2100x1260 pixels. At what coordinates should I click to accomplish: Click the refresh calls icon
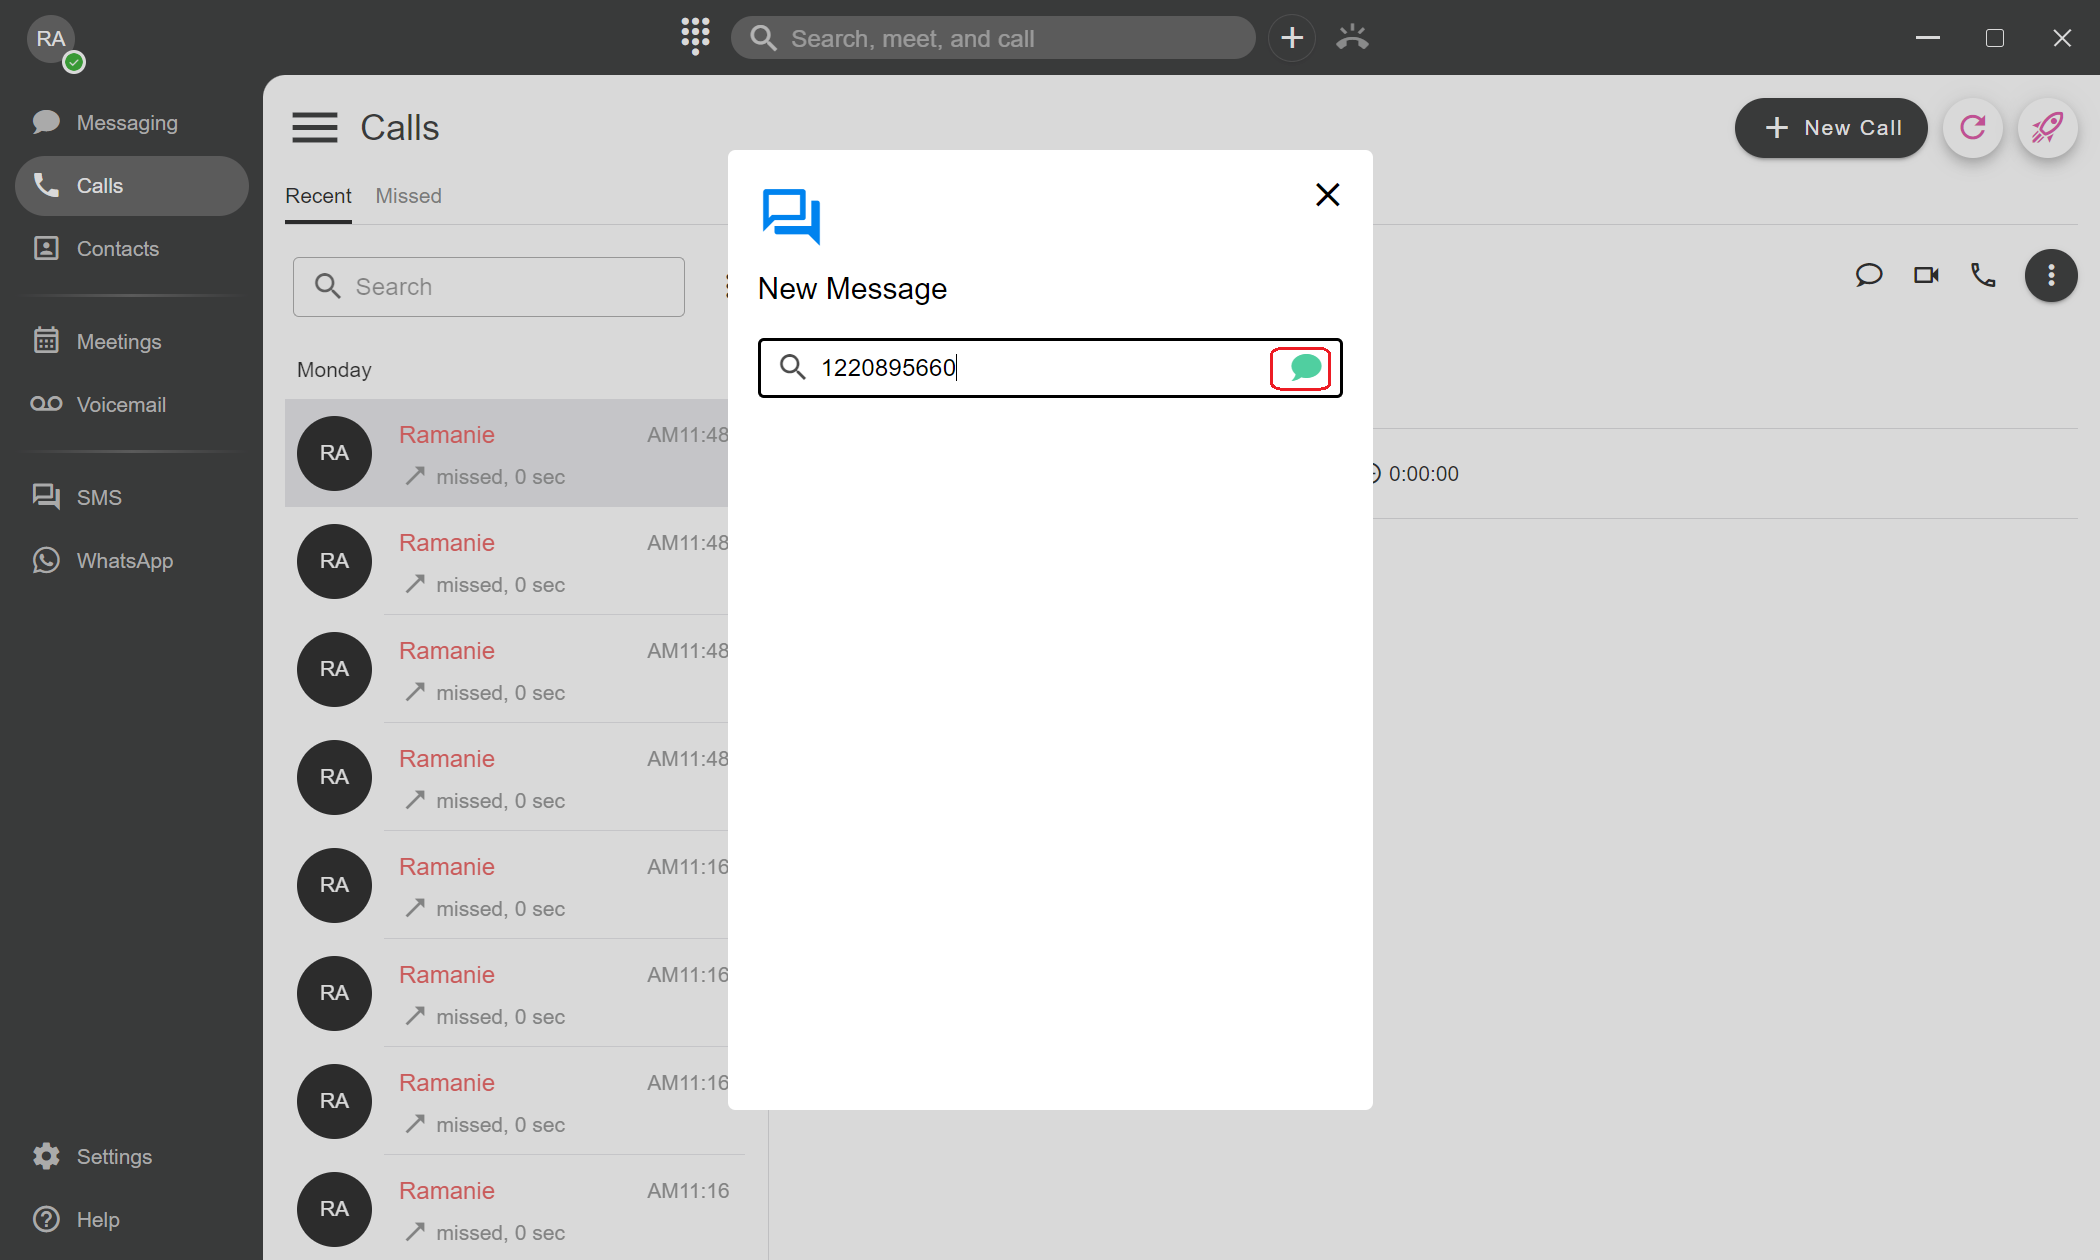(1972, 128)
